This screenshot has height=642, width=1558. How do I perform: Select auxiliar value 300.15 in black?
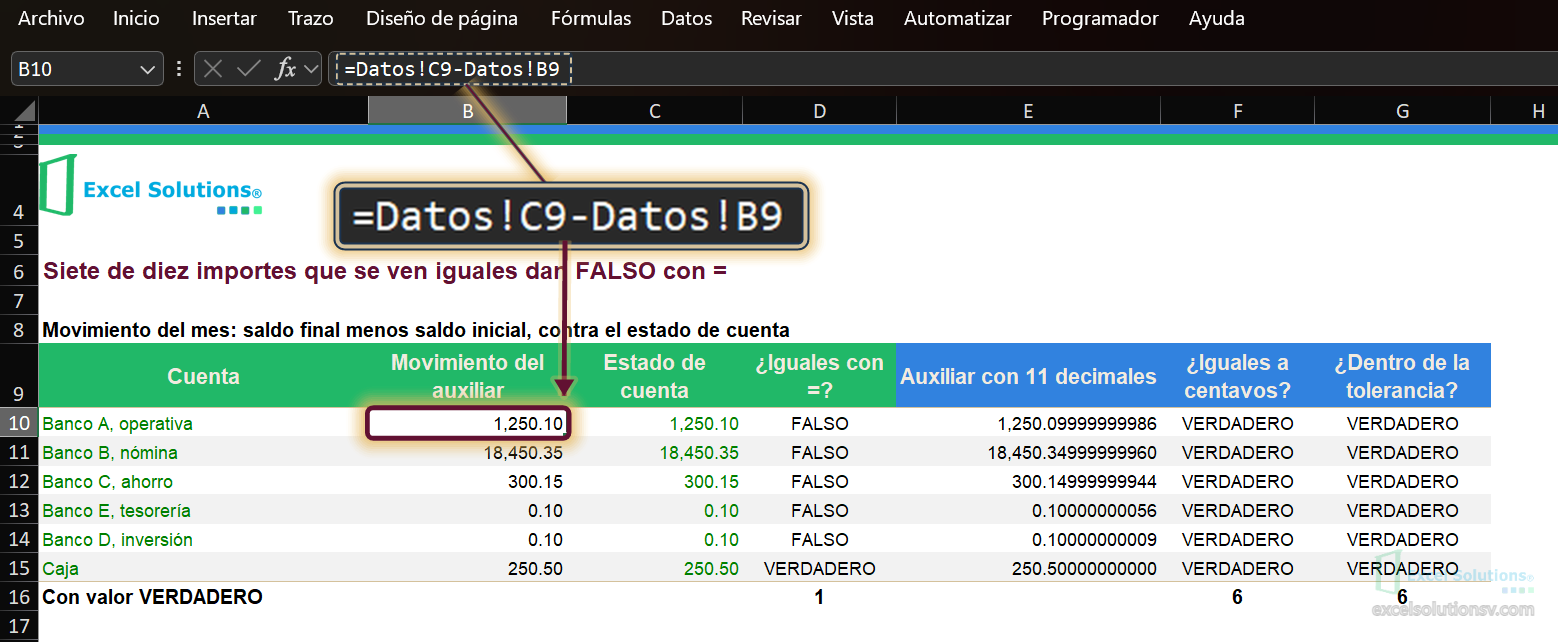467,481
